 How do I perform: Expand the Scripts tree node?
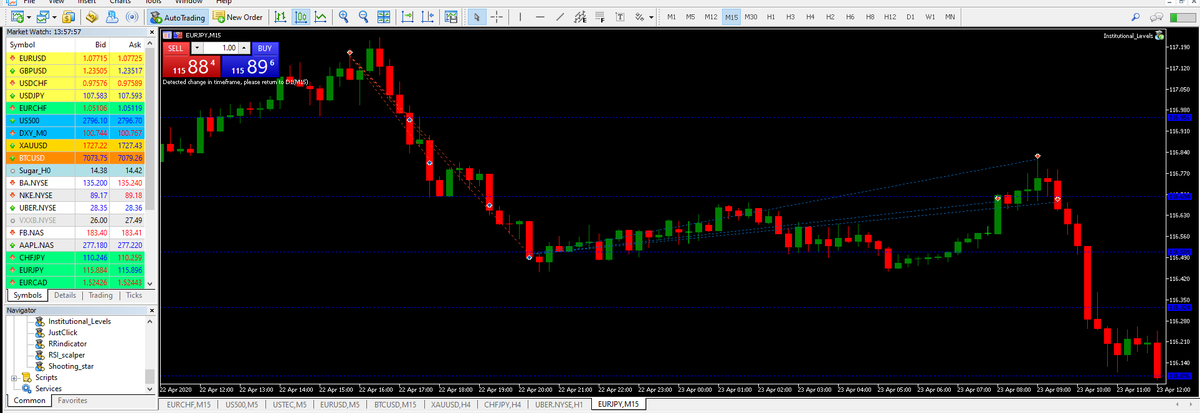click(x=14, y=377)
